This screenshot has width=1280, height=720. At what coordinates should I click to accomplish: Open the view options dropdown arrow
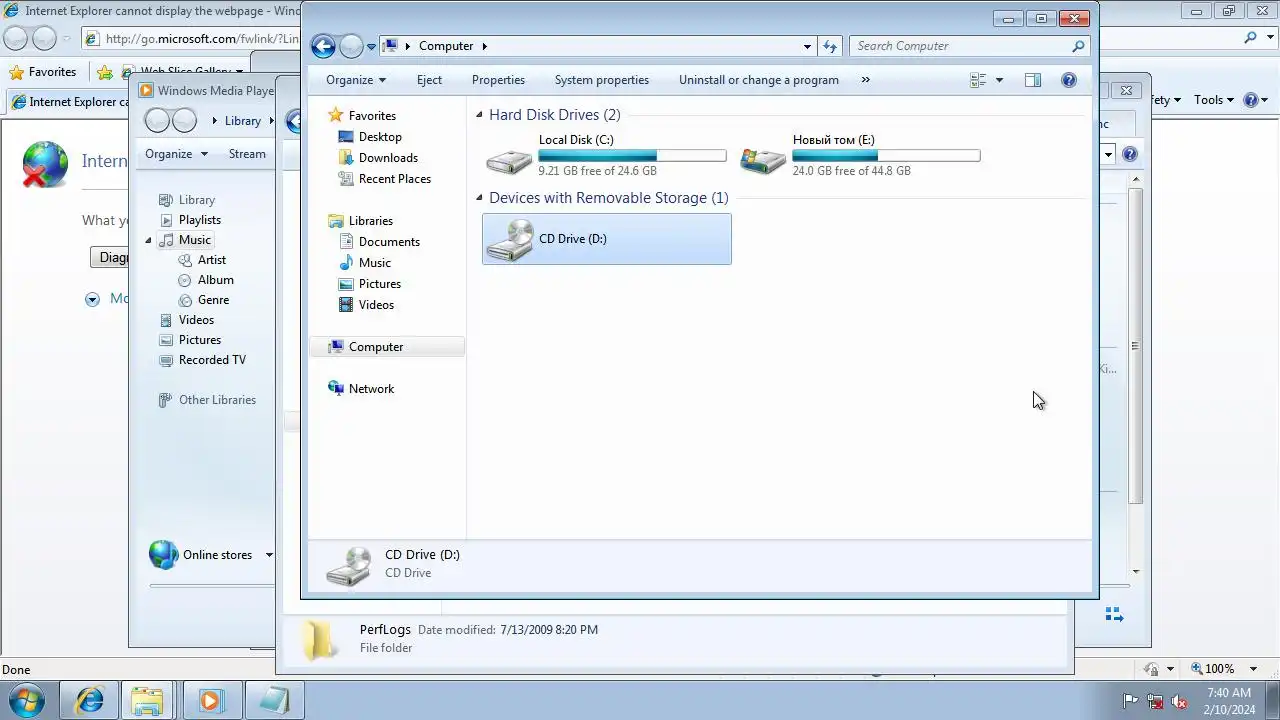point(999,80)
